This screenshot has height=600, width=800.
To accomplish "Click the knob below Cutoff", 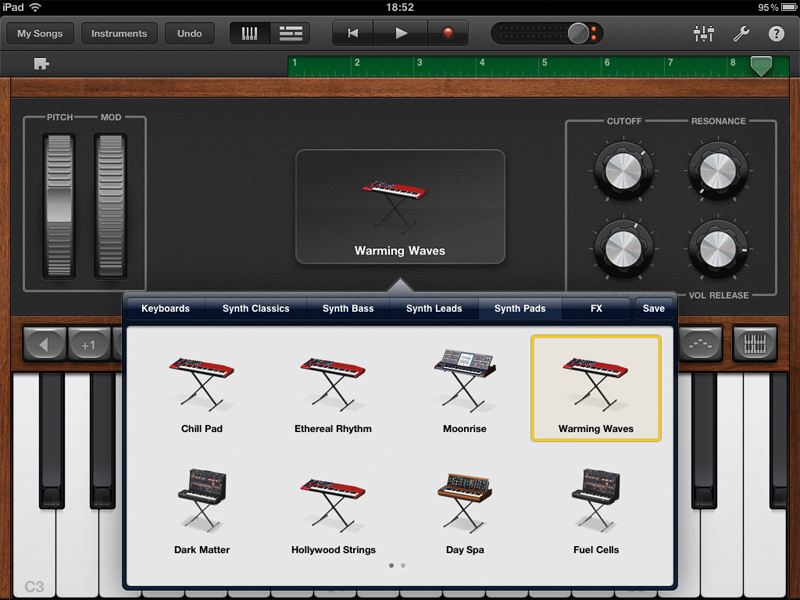I will pos(623,249).
